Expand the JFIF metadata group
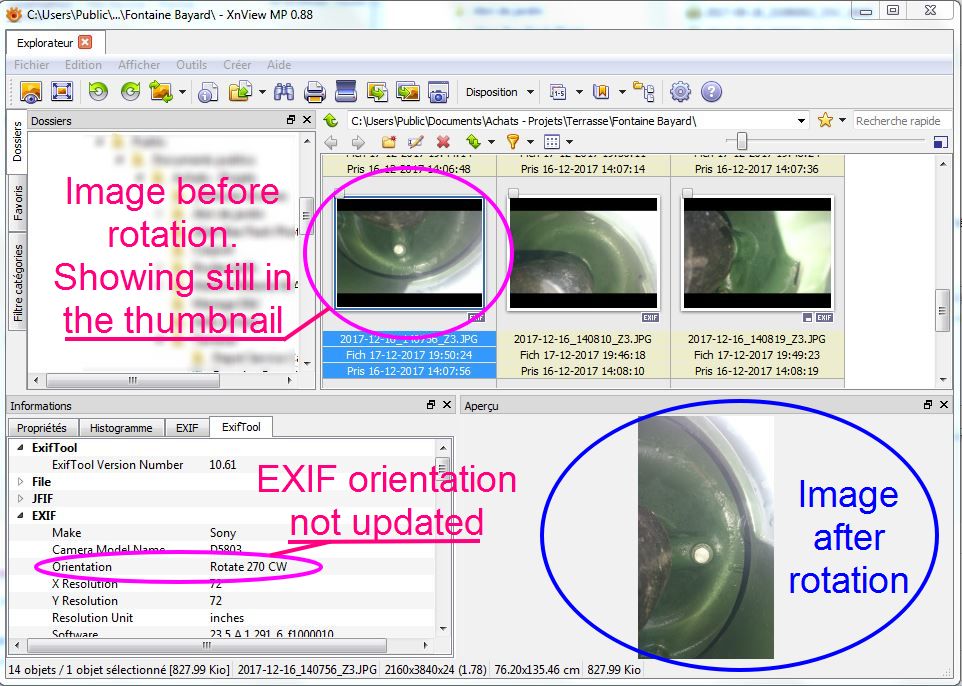This screenshot has height=686, width=962. pyautogui.click(x=20, y=499)
